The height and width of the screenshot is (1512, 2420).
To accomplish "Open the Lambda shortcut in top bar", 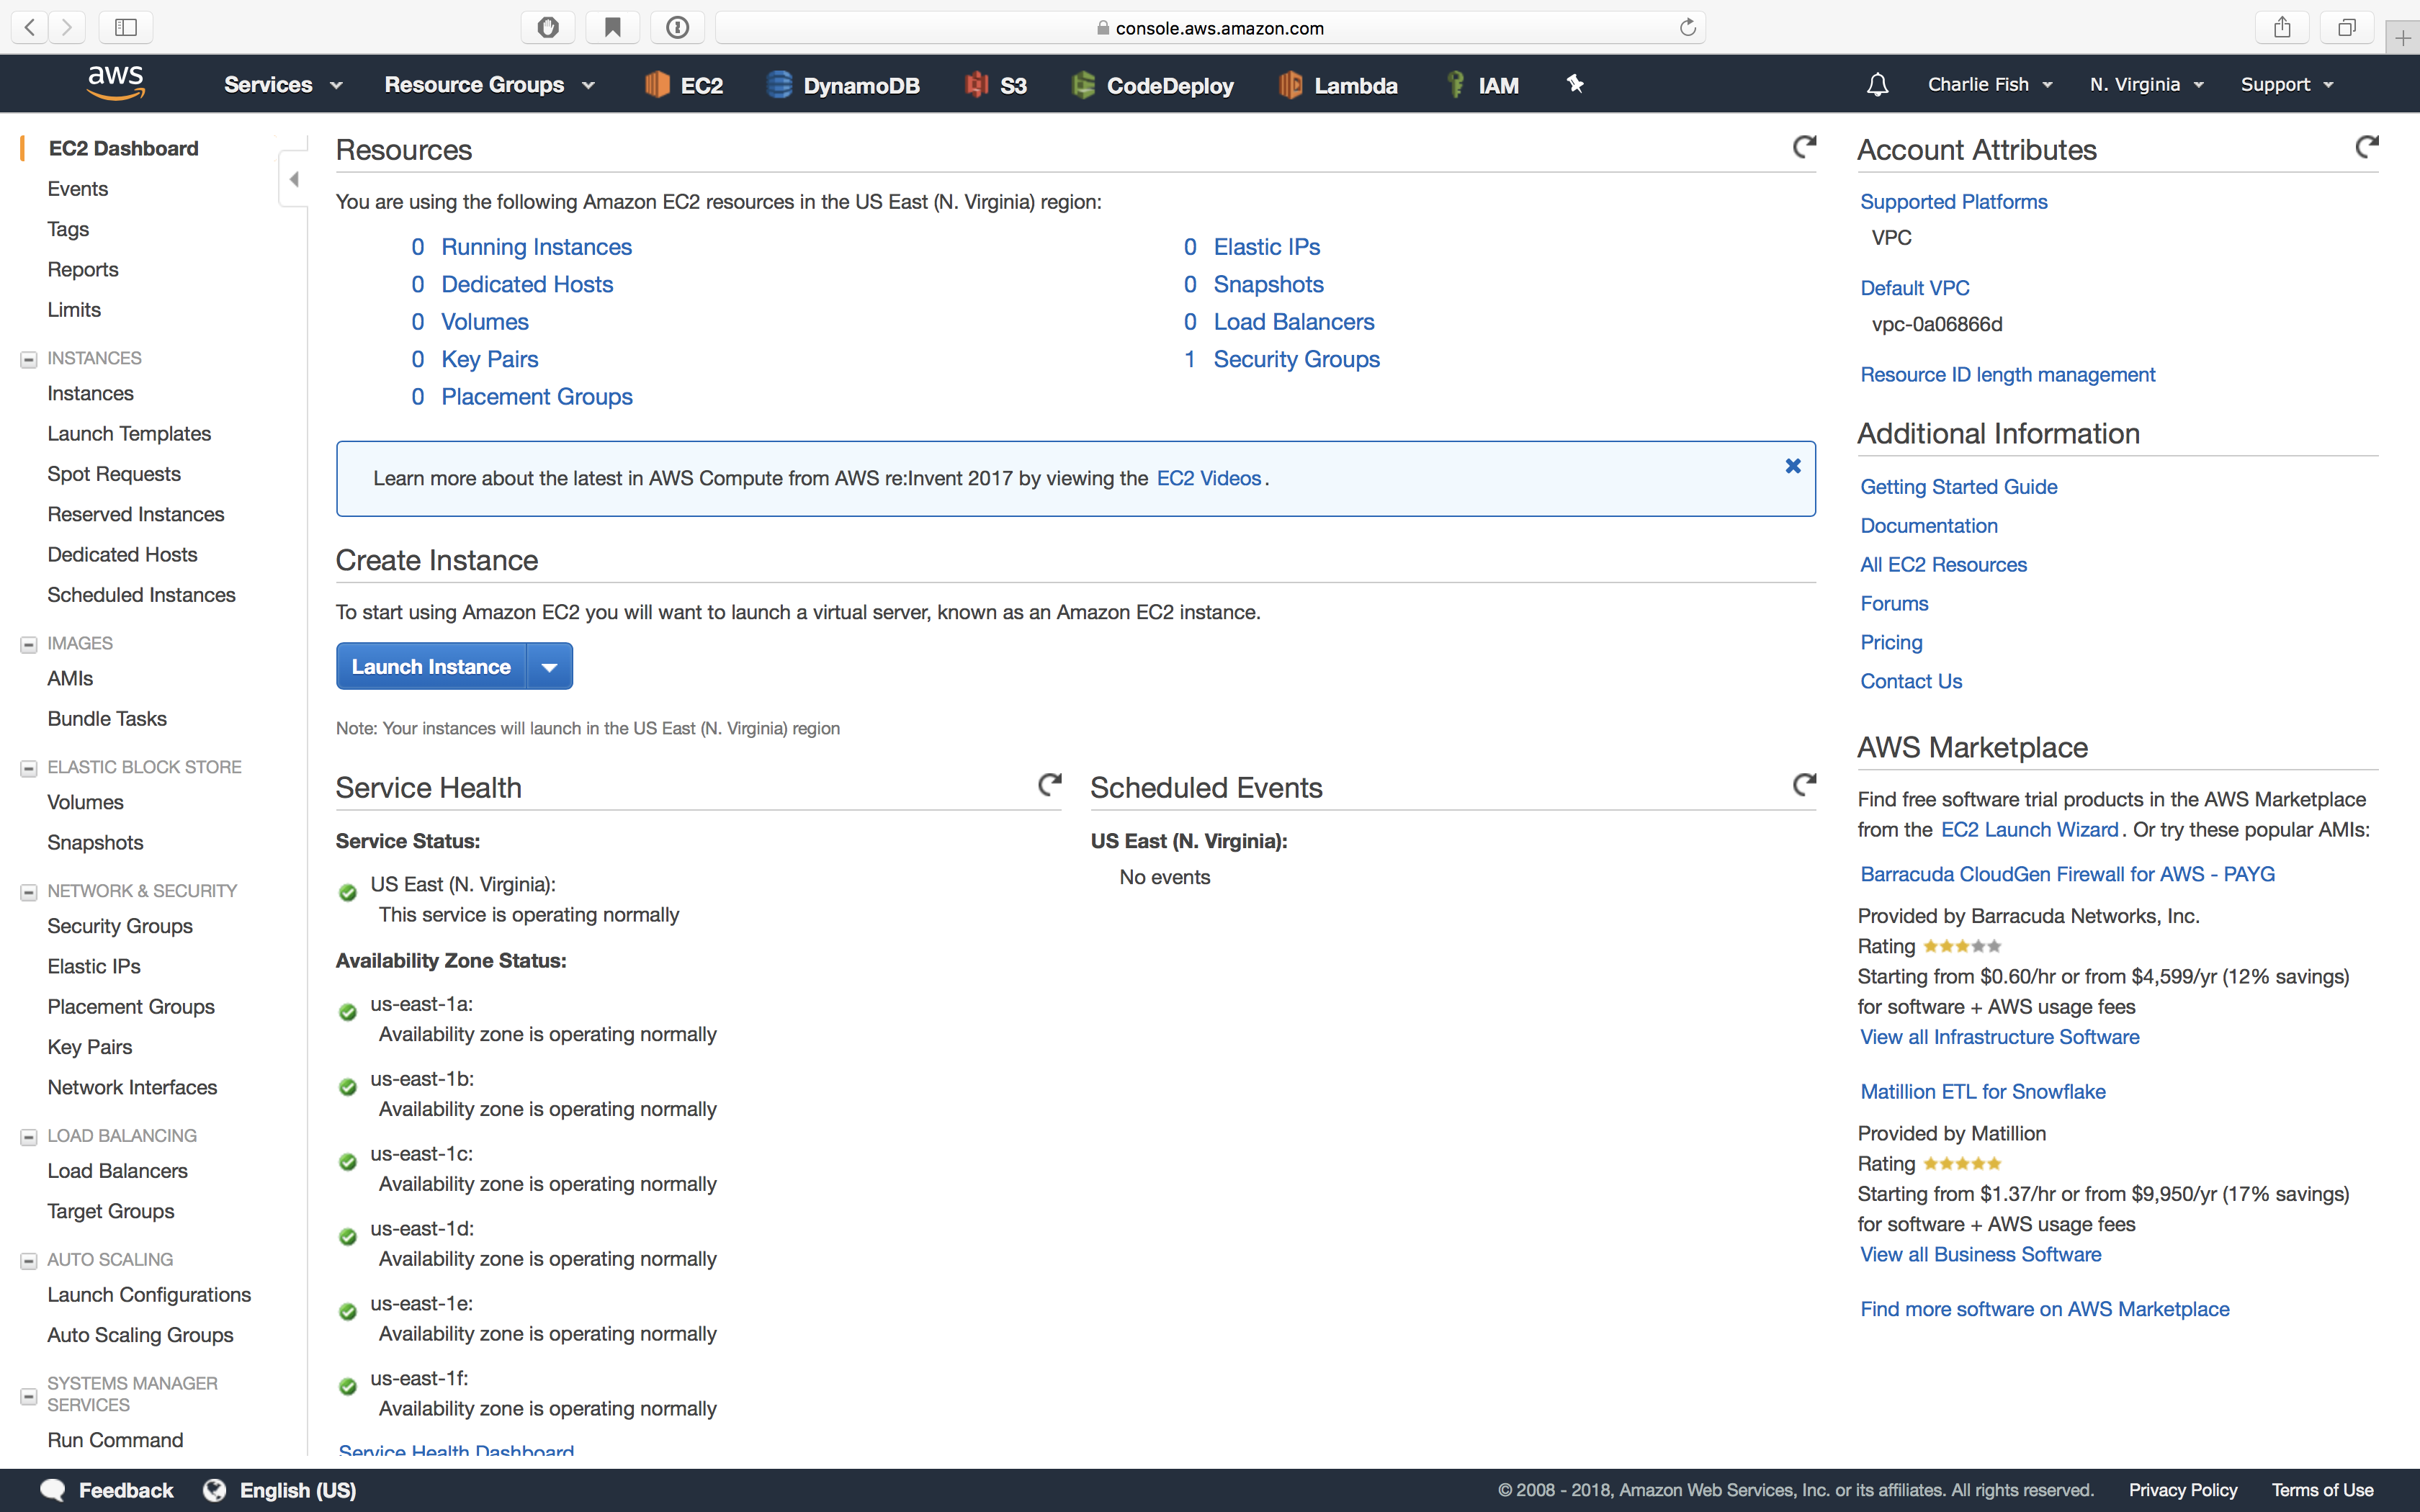I will click(x=1338, y=85).
